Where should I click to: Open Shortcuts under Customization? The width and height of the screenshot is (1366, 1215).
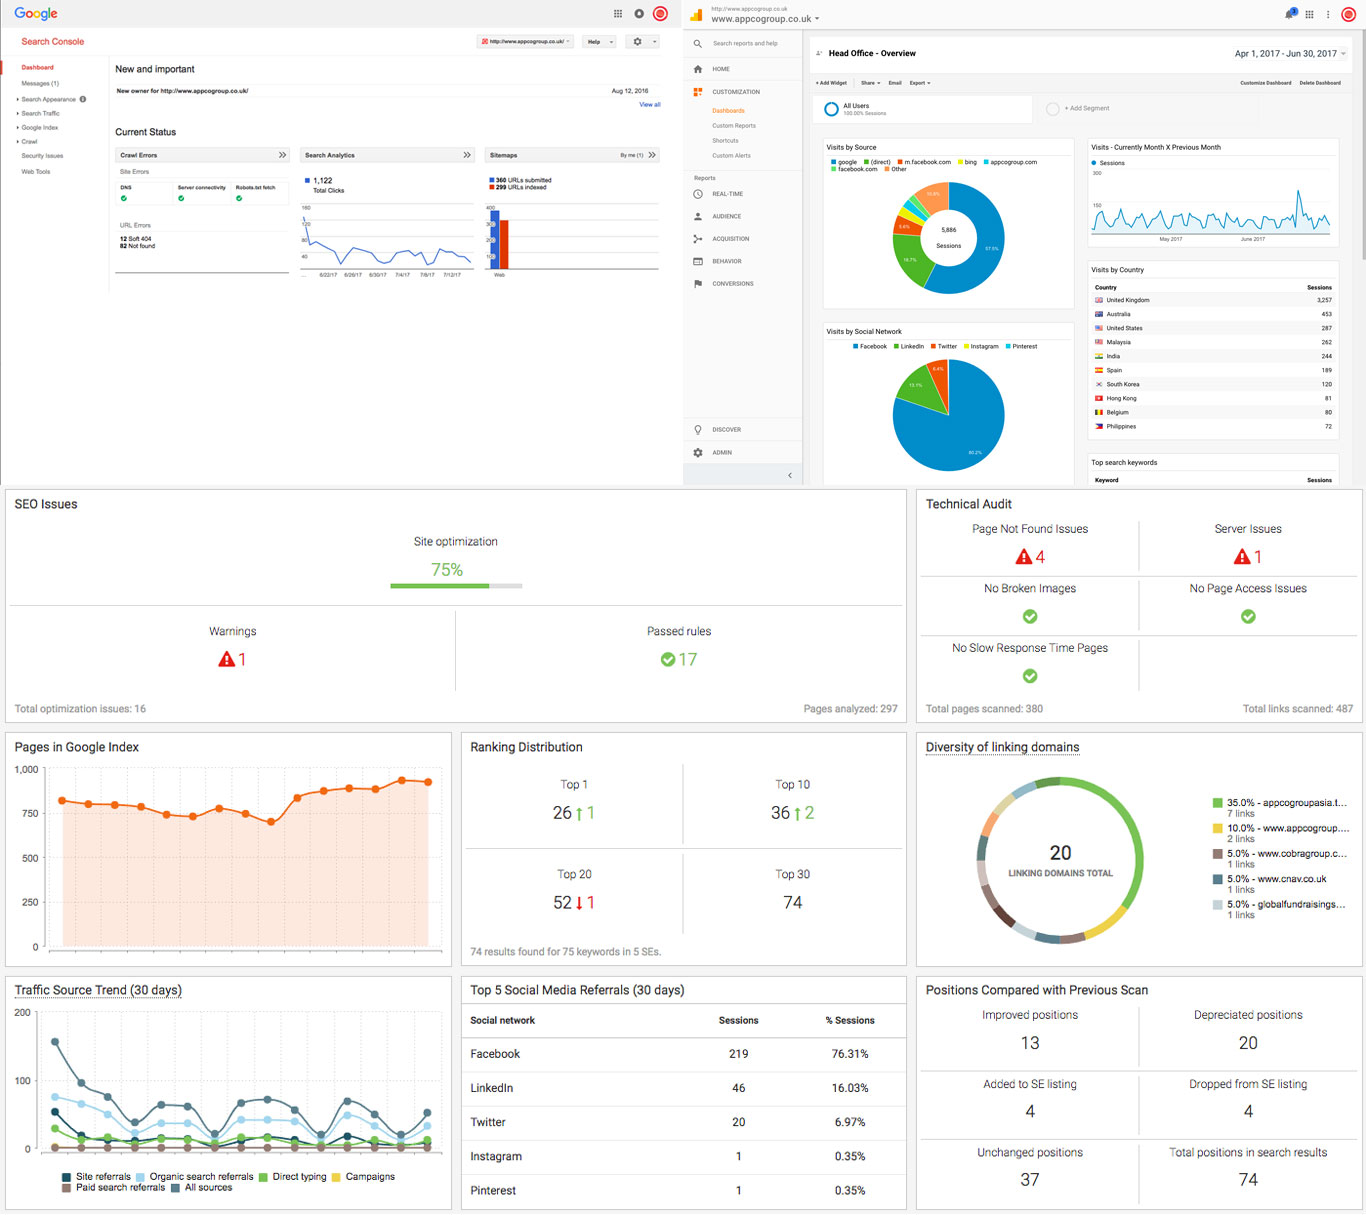(725, 141)
